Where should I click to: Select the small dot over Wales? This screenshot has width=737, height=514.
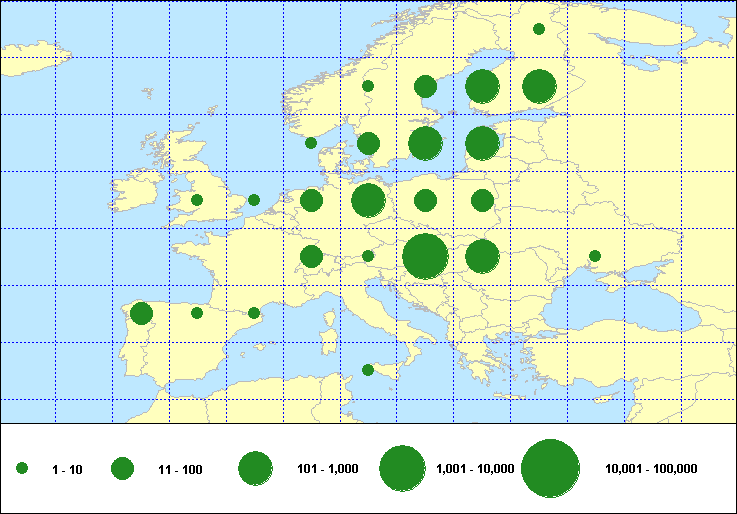point(197,200)
